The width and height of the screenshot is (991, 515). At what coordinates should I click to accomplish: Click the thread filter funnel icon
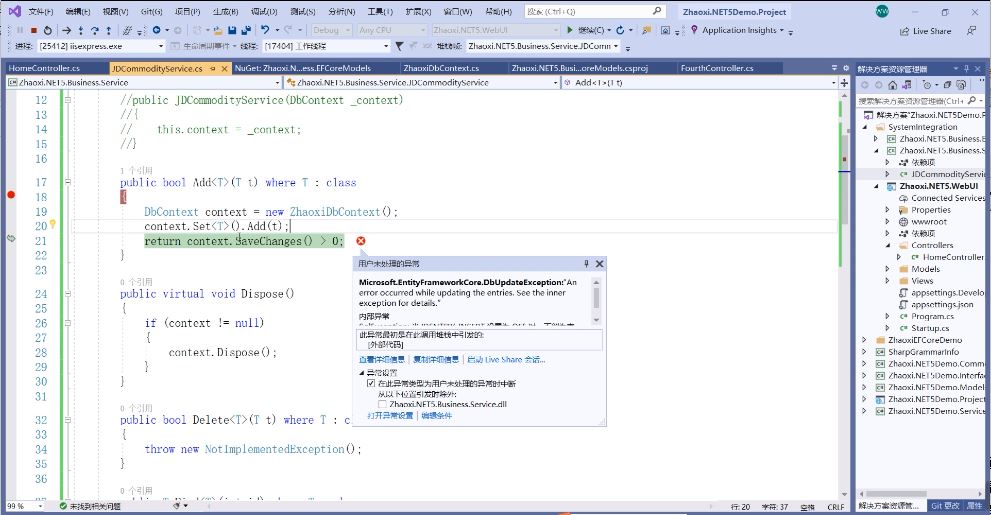pos(399,45)
